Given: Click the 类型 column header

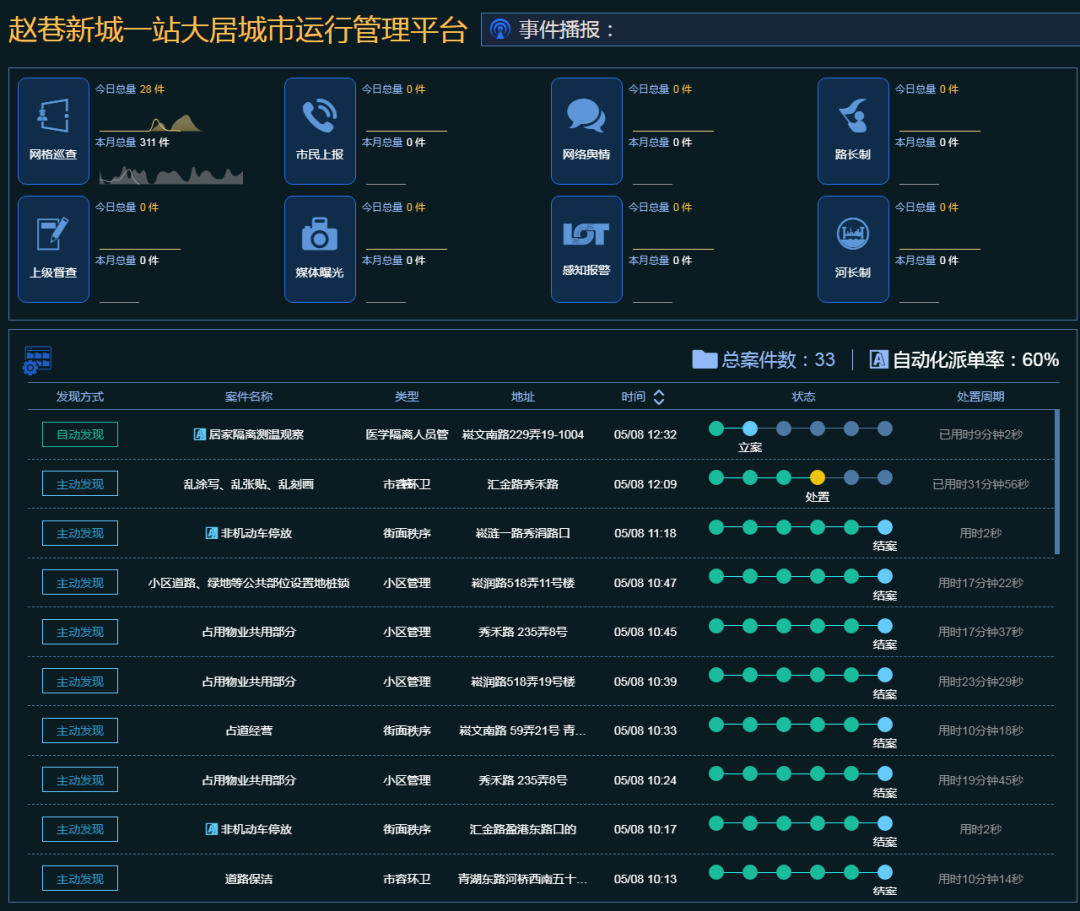Looking at the screenshot, I should [x=406, y=397].
